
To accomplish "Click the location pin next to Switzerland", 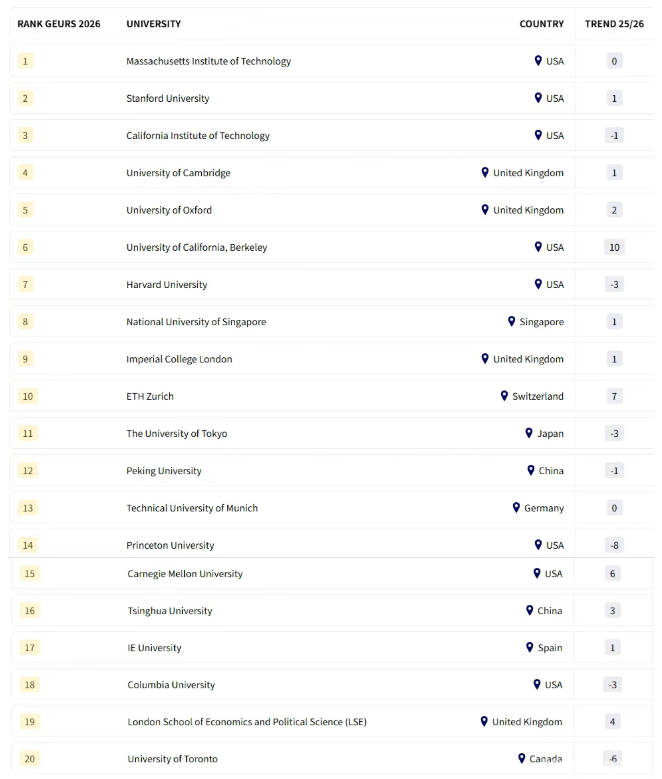I will point(505,396).
